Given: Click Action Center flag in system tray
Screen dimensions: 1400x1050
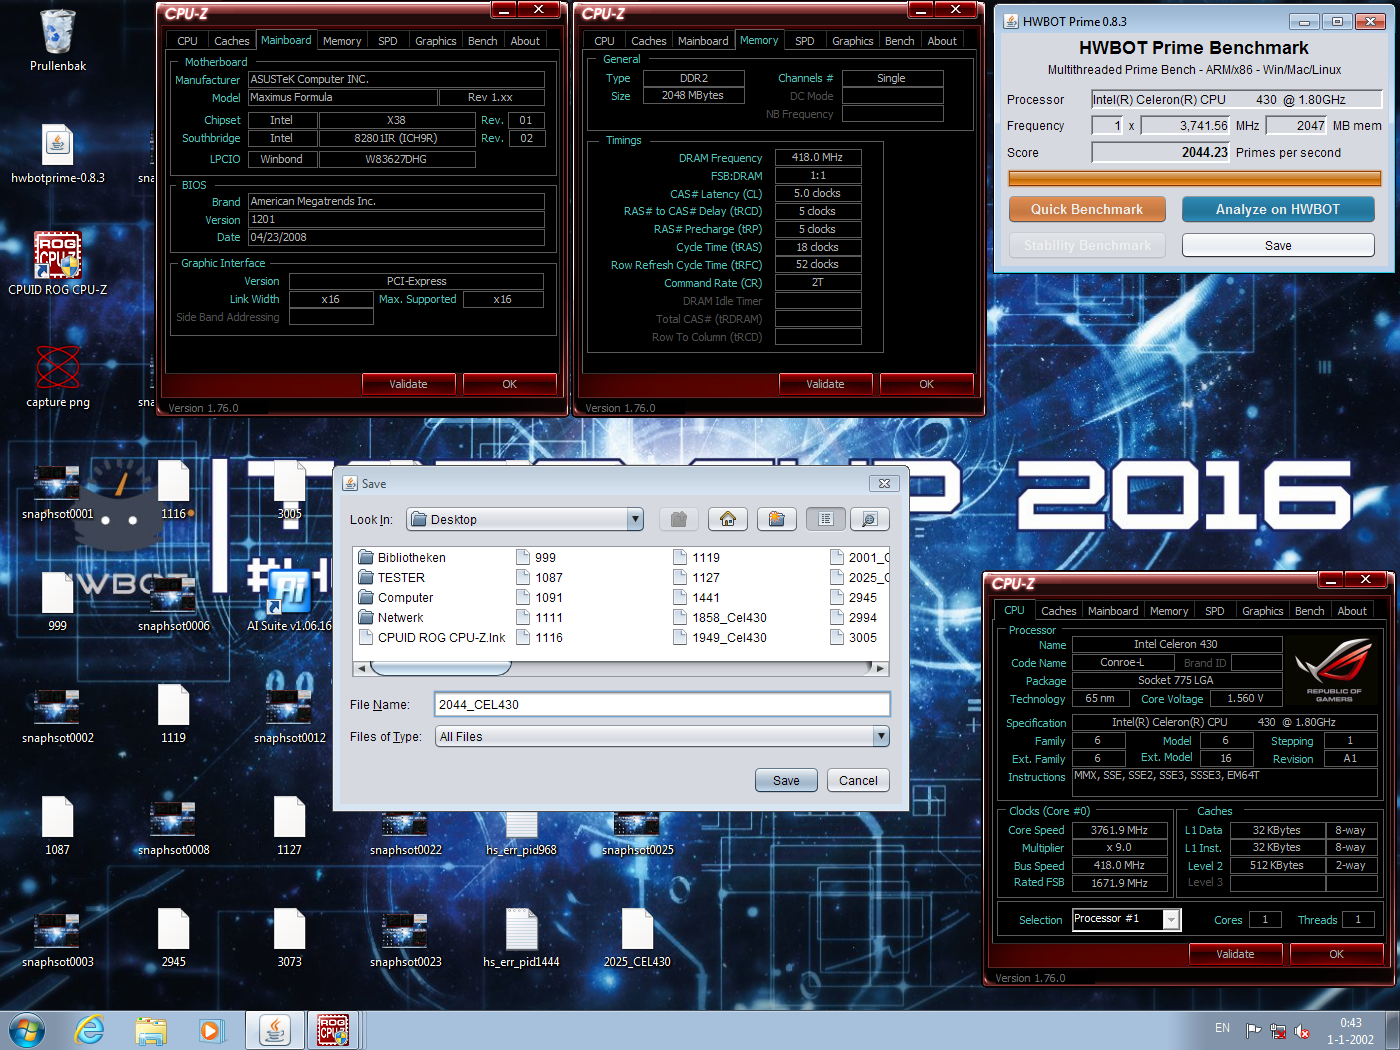Looking at the screenshot, I should (x=1253, y=1031).
